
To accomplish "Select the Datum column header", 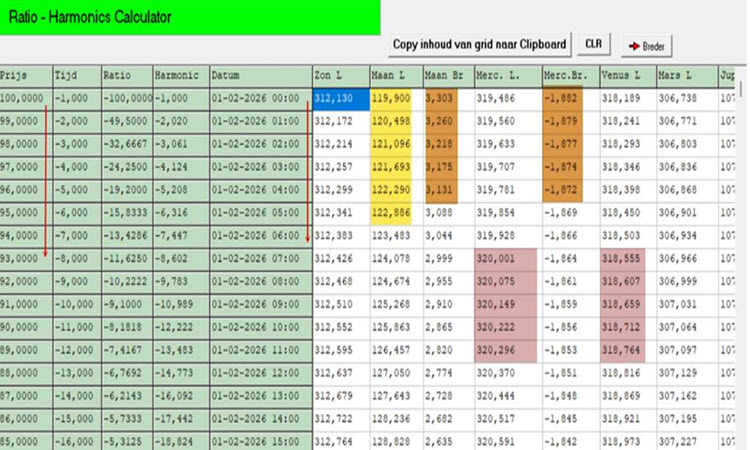I will (261, 76).
